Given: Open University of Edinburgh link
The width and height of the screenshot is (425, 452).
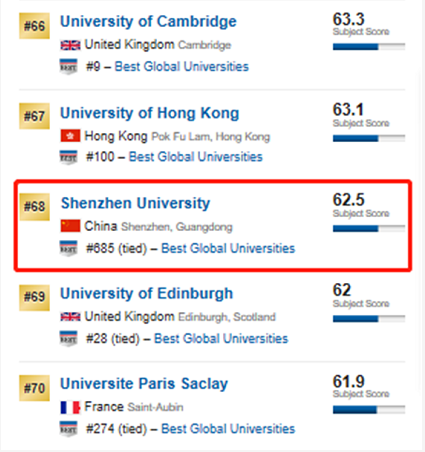Looking at the screenshot, I should pyautogui.click(x=146, y=294).
